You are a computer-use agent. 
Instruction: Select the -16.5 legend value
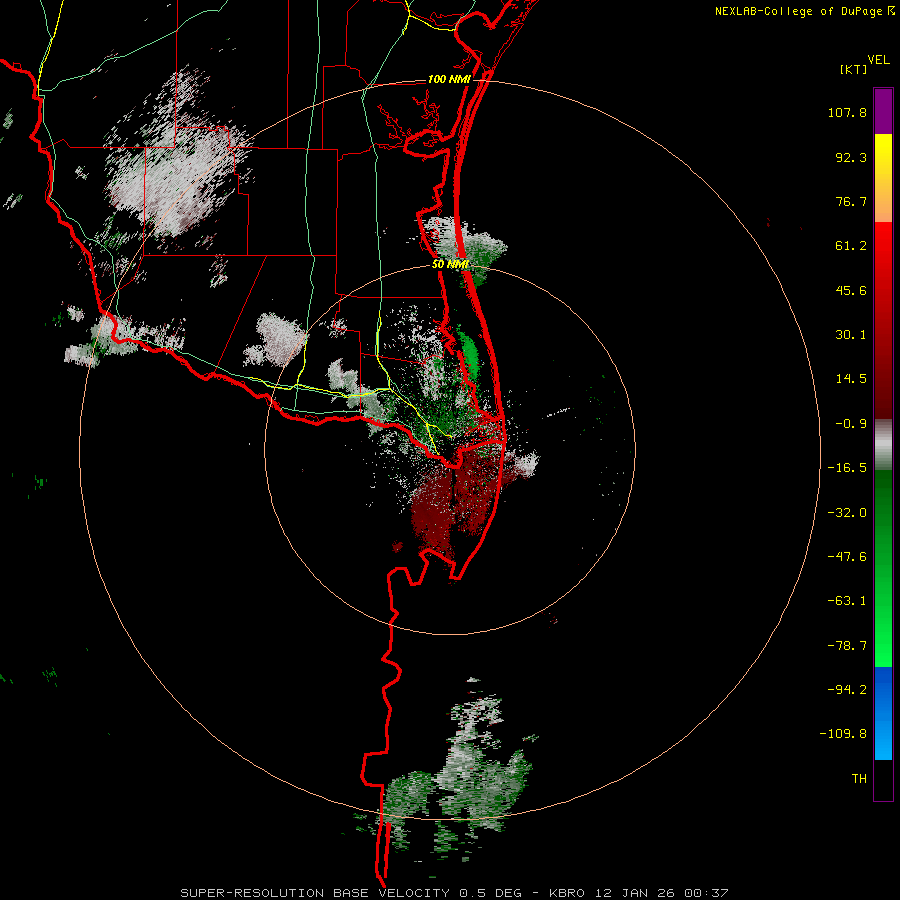(x=847, y=468)
